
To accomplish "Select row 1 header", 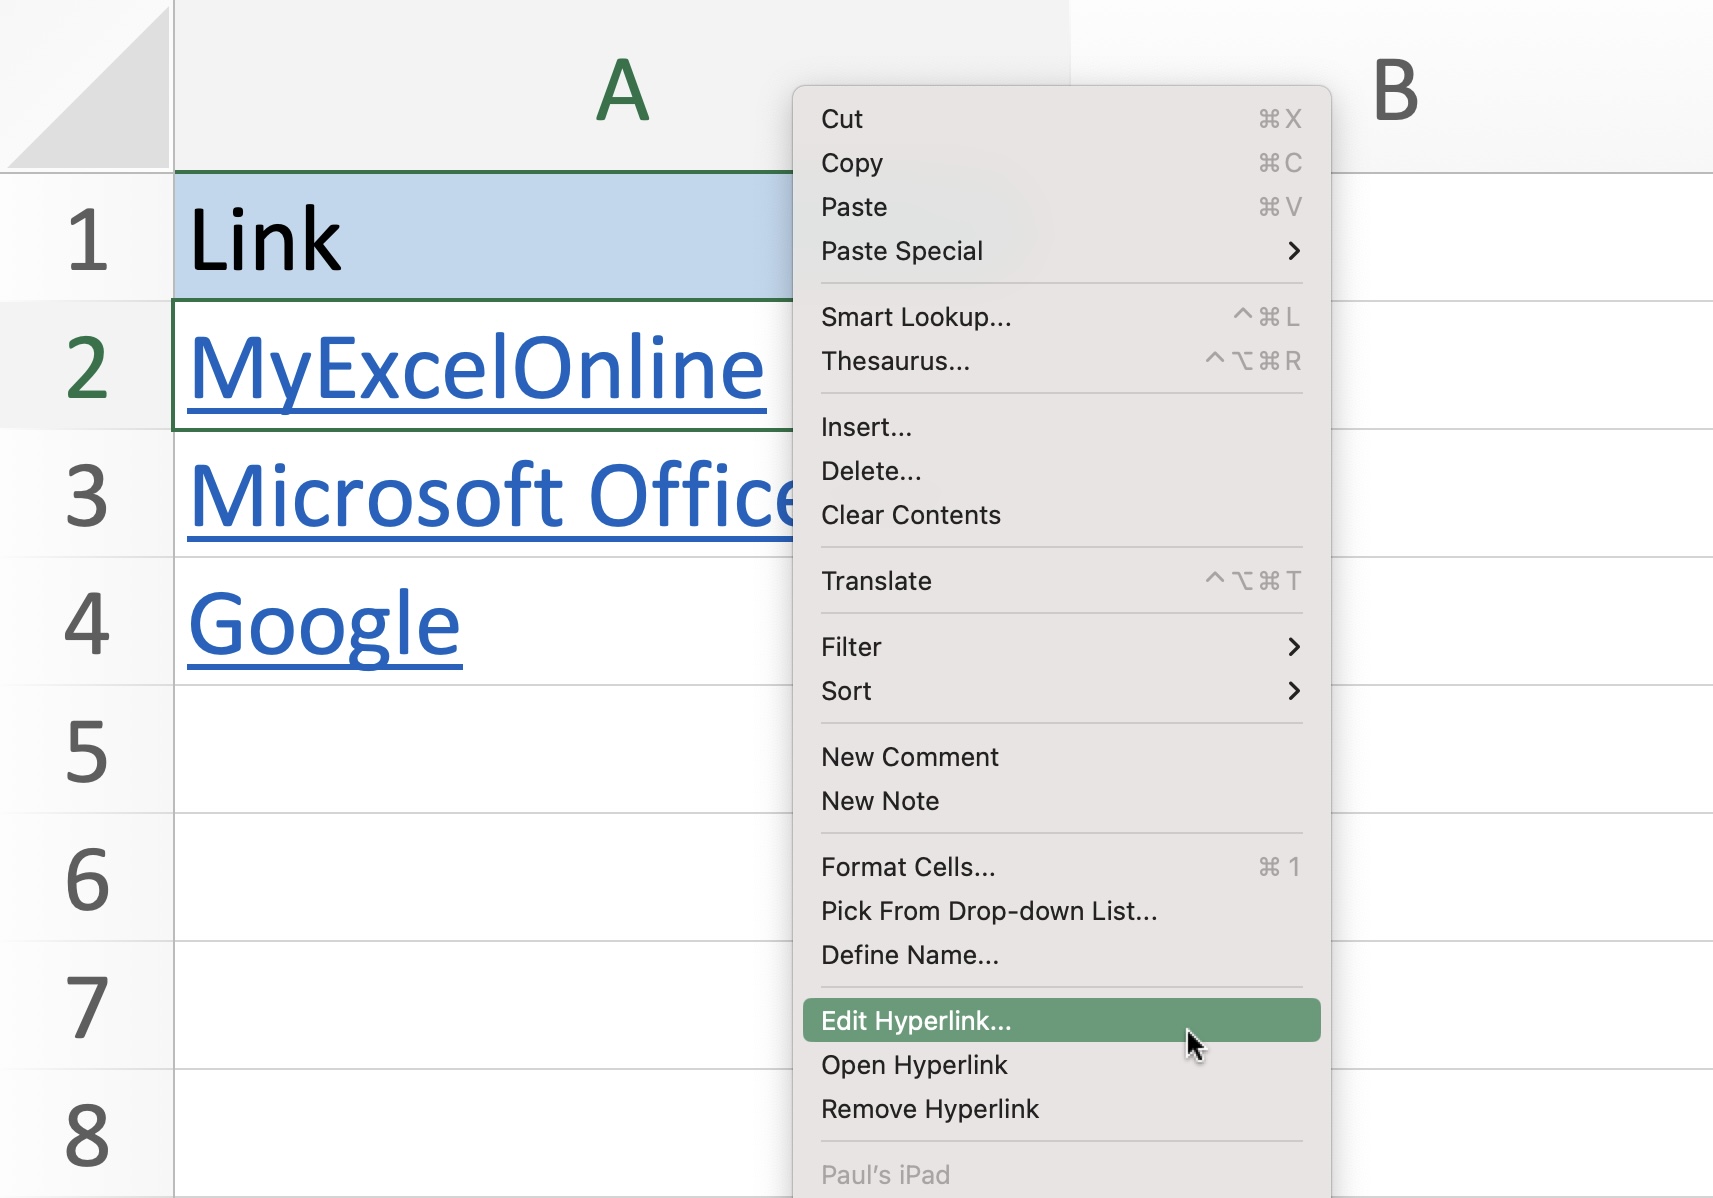I will (87, 238).
